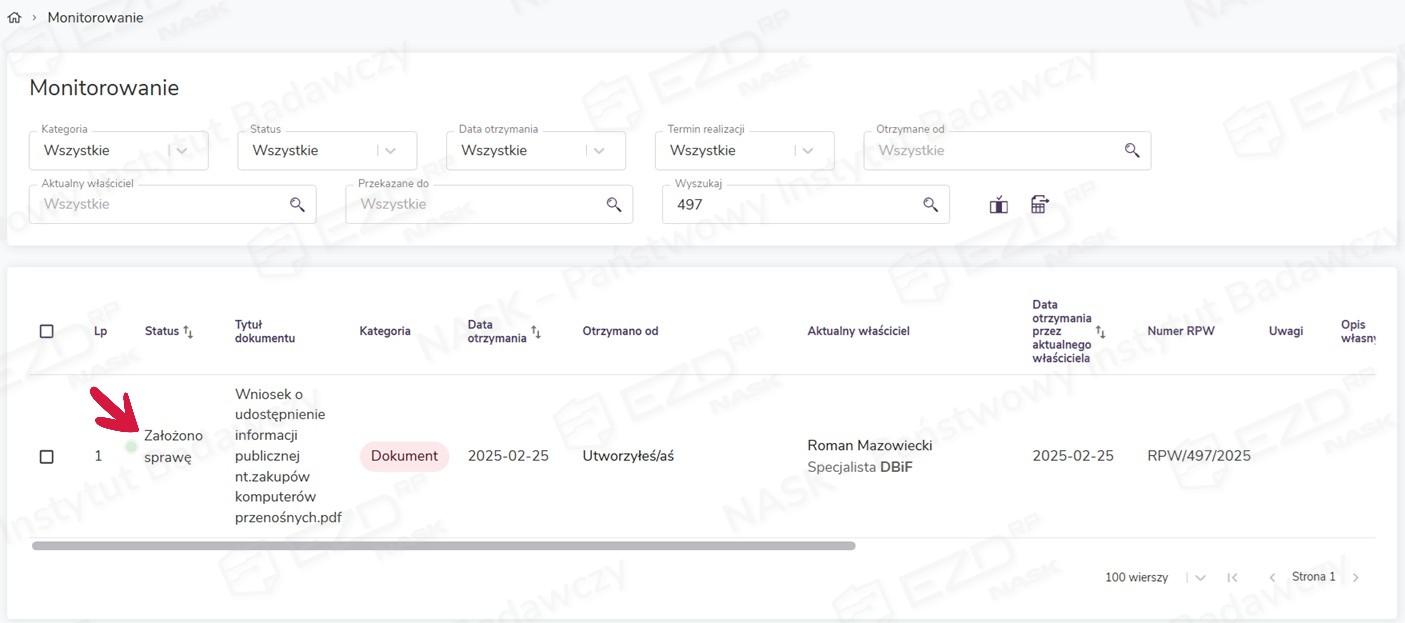This screenshot has height=623, width=1405.
Task: Sort by Status using the column arrows
Action: click(188, 332)
